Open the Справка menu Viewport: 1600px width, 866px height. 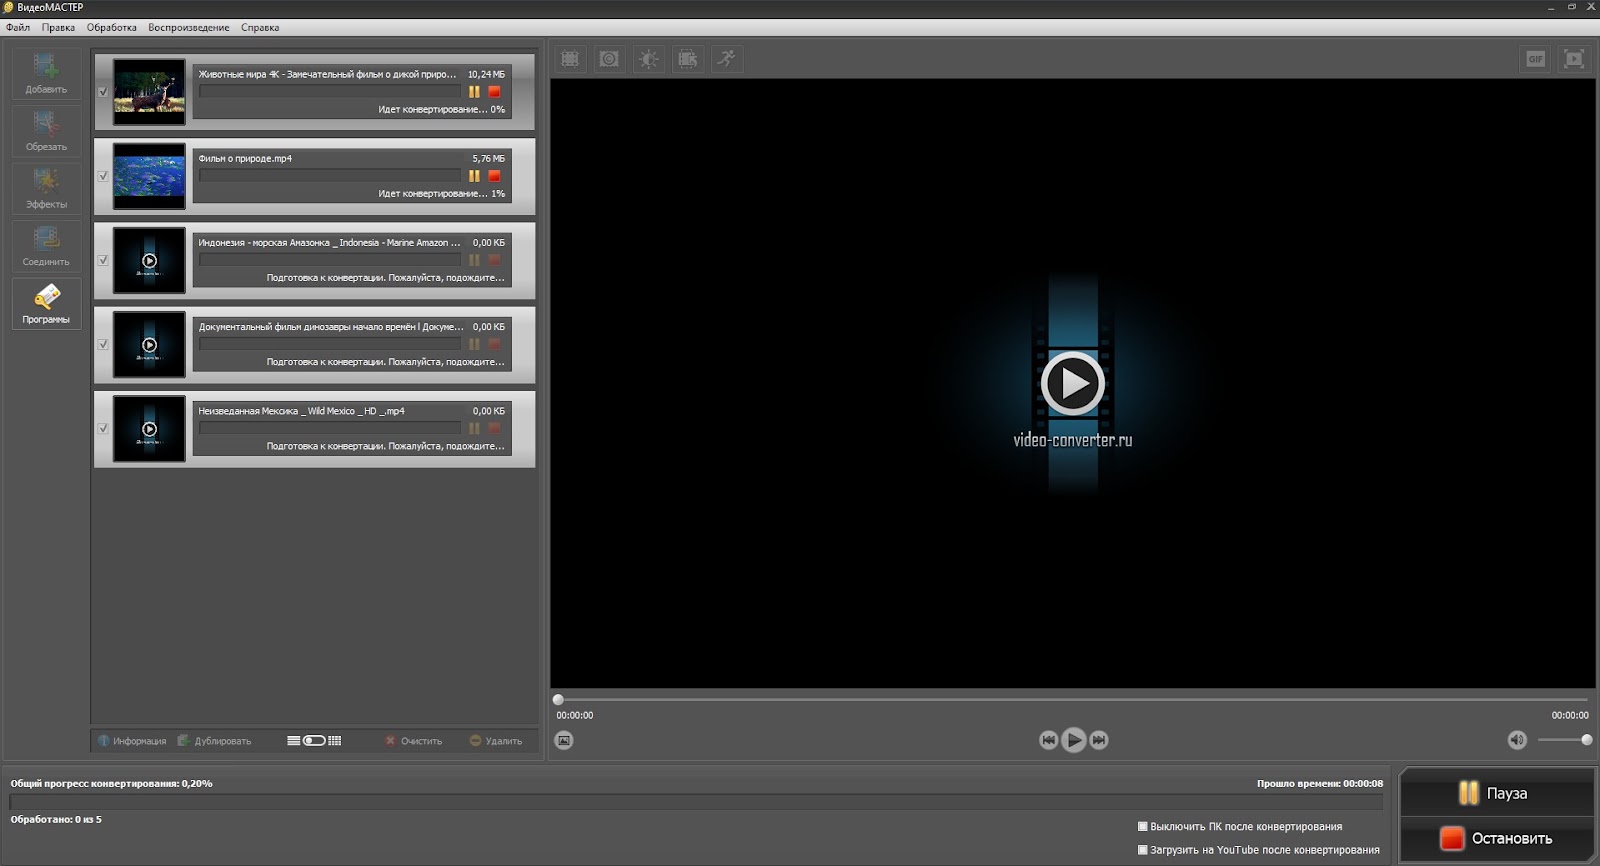260,27
